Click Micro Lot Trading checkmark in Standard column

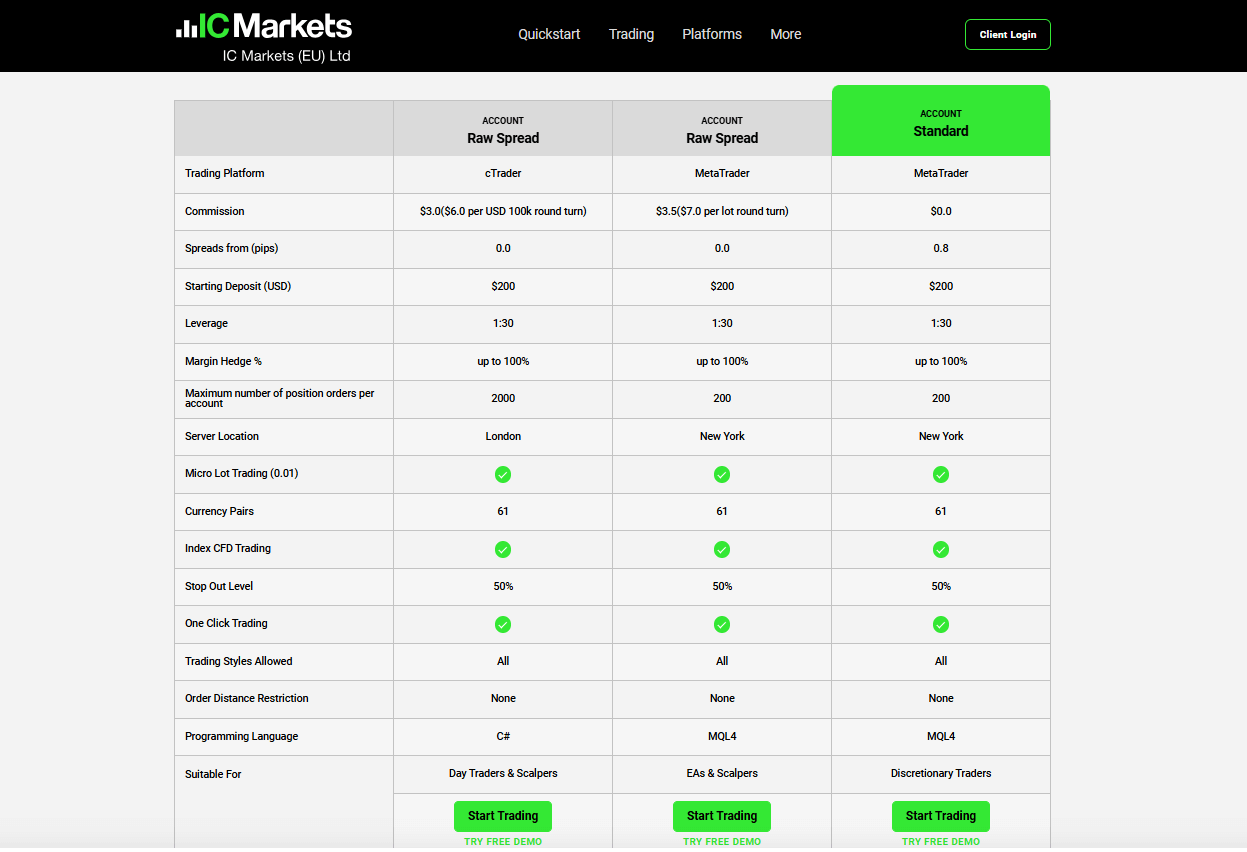pyautogui.click(x=941, y=474)
